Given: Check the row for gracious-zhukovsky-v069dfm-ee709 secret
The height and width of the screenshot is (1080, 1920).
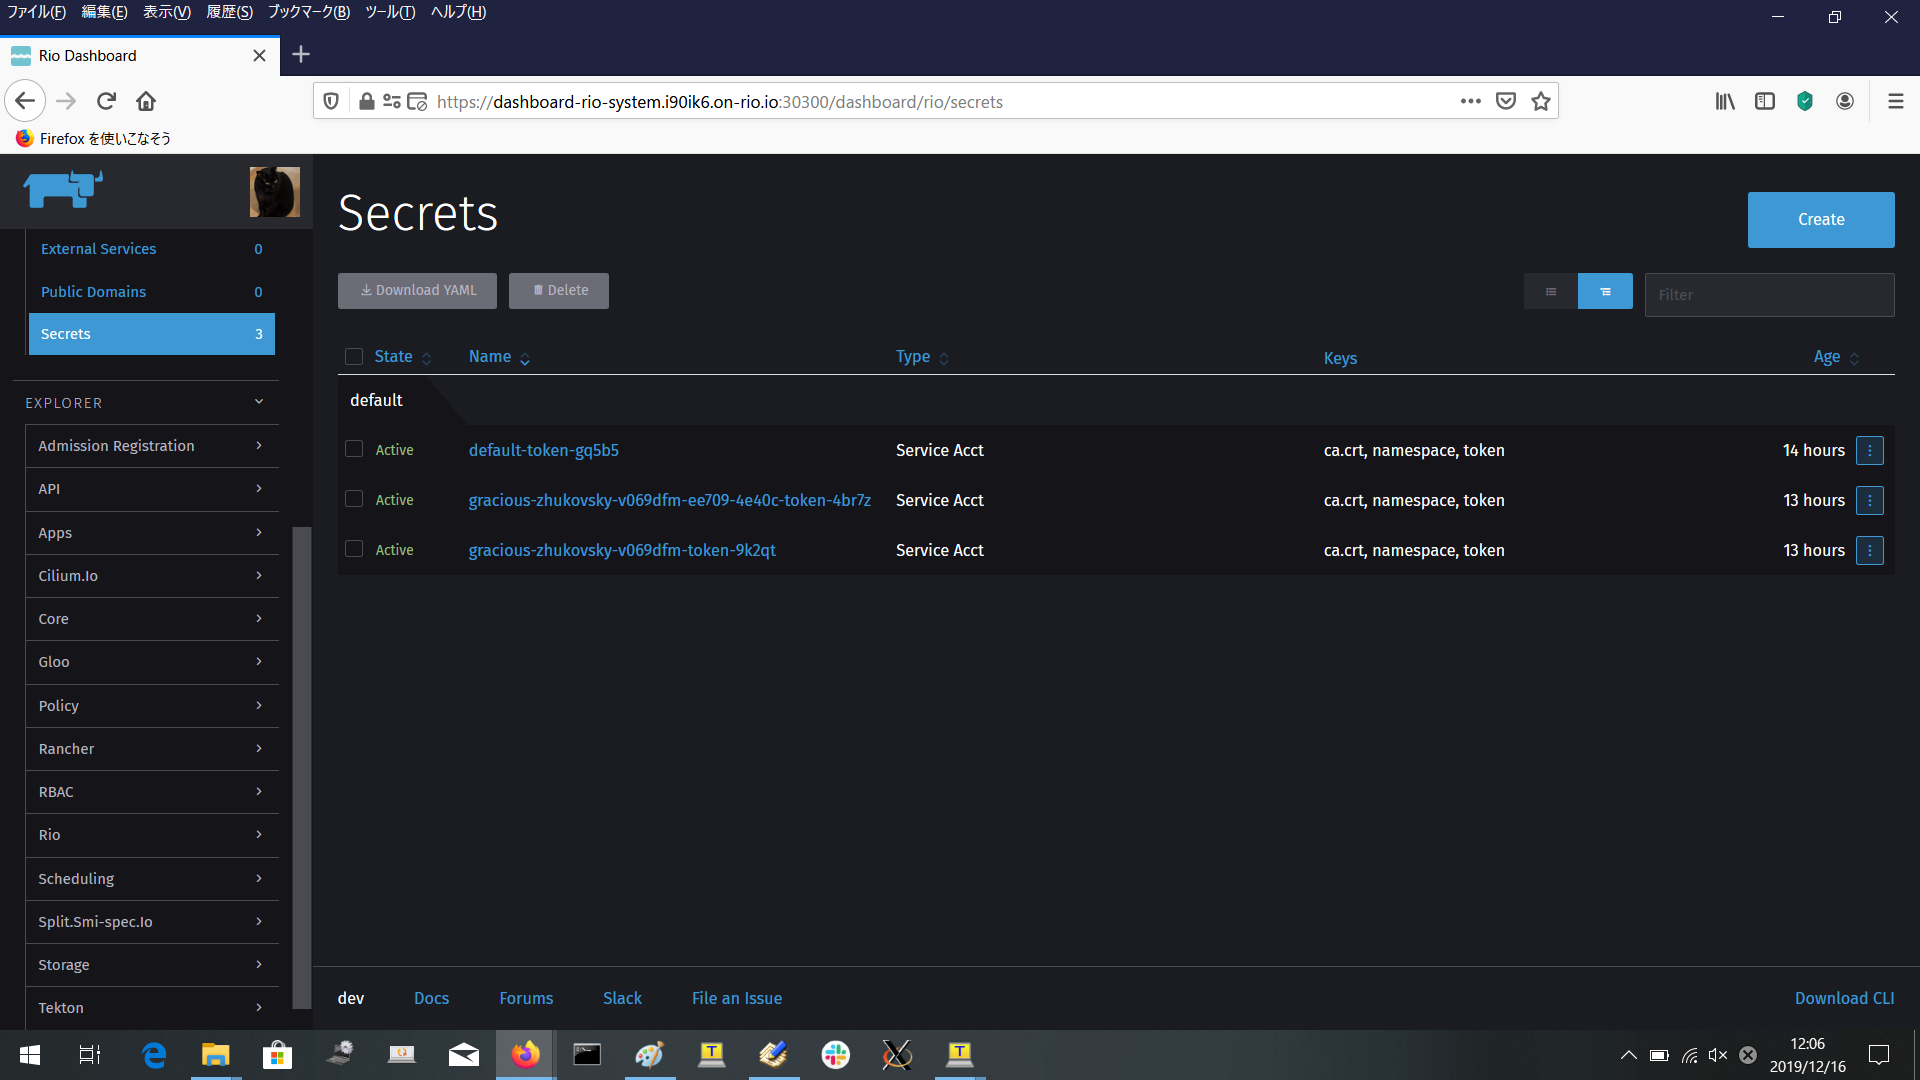Looking at the screenshot, I should point(354,498).
